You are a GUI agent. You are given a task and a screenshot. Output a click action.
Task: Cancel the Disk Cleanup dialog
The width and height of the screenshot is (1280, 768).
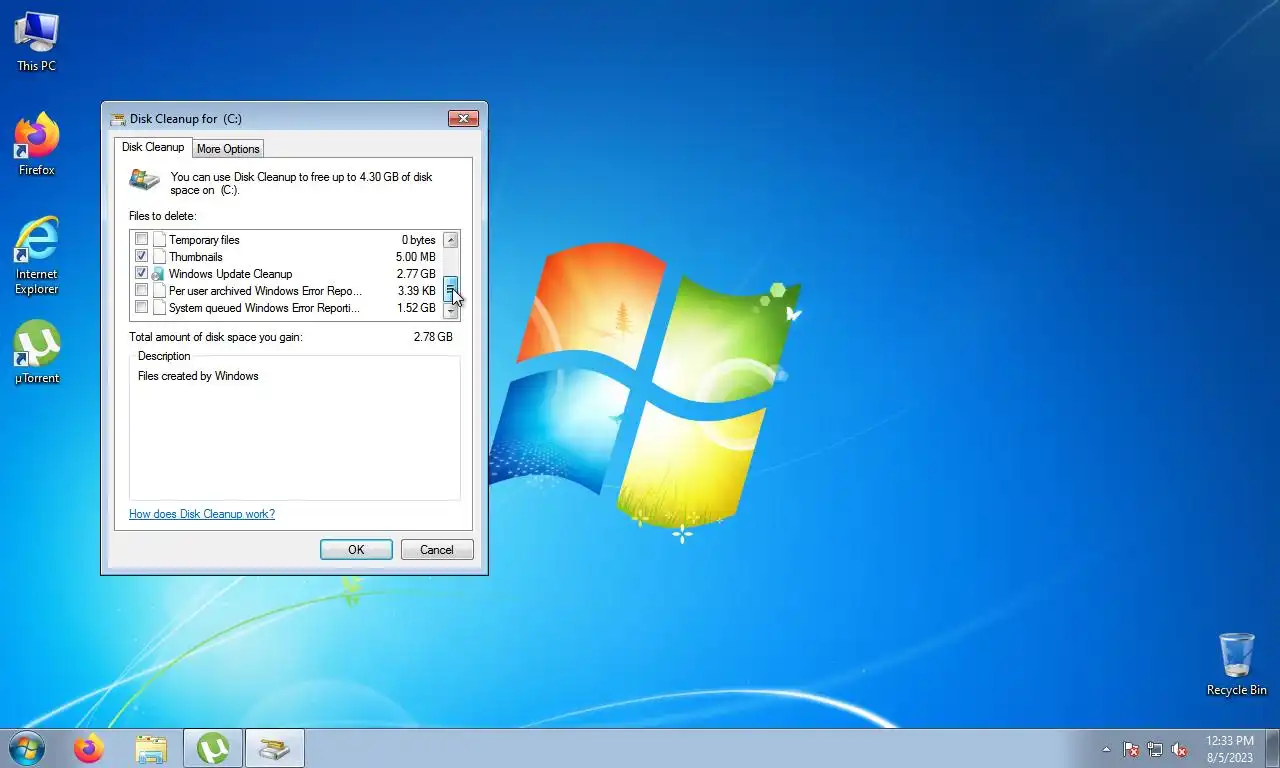point(437,550)
